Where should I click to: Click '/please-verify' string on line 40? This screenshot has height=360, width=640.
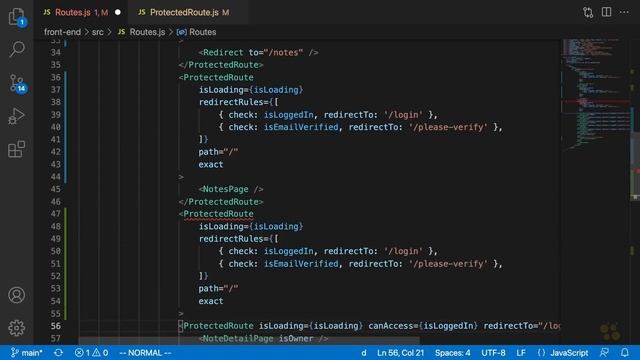[448, 127]
